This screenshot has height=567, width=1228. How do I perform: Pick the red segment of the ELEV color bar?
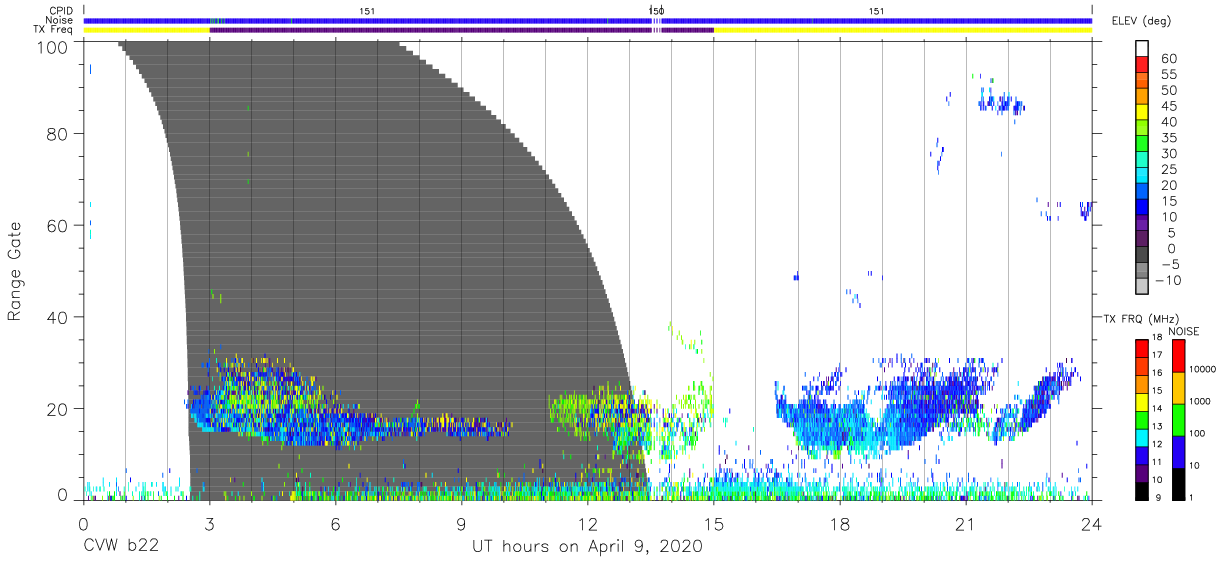click(1143, 65)
